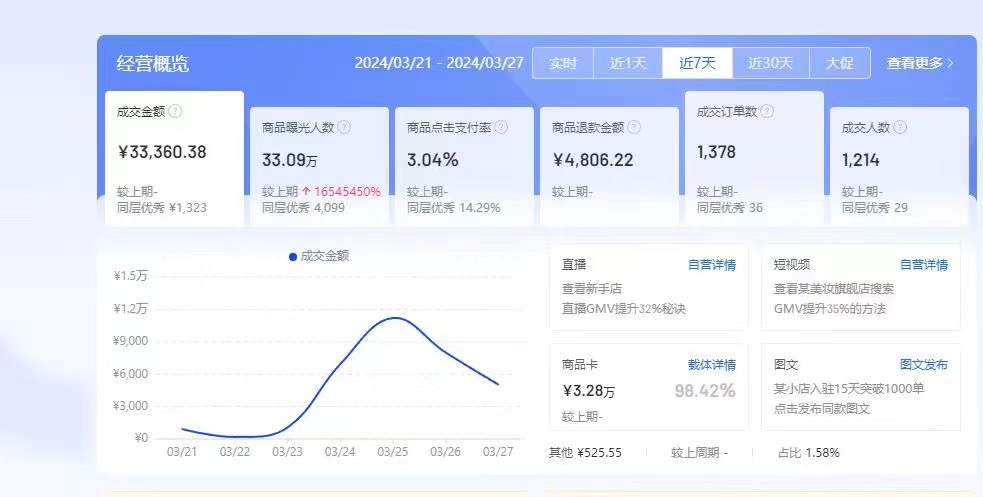The height and width of the screenshot is (497, 983).
Task: Click the 03/23 x-axis label
Action: [287, 451]
